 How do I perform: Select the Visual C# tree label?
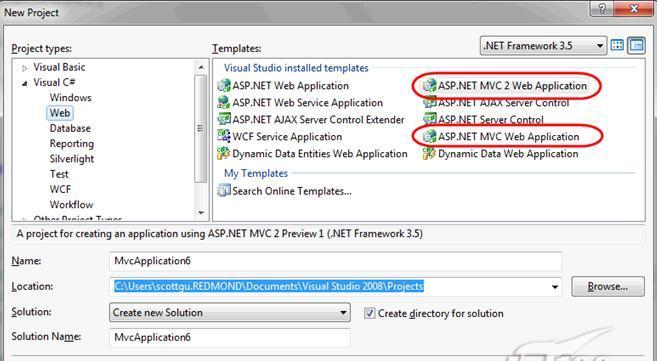54,83
